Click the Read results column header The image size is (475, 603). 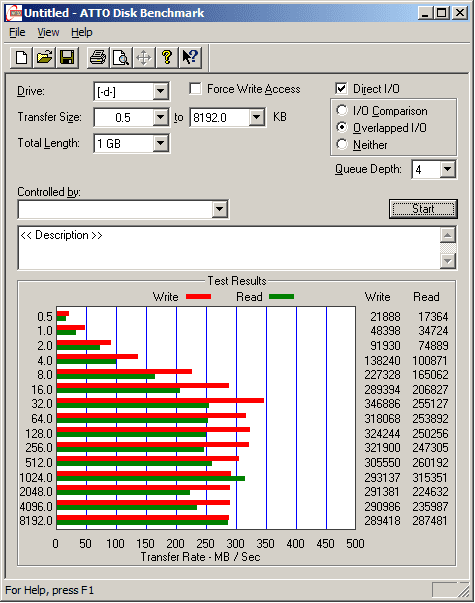pos(426,297)
